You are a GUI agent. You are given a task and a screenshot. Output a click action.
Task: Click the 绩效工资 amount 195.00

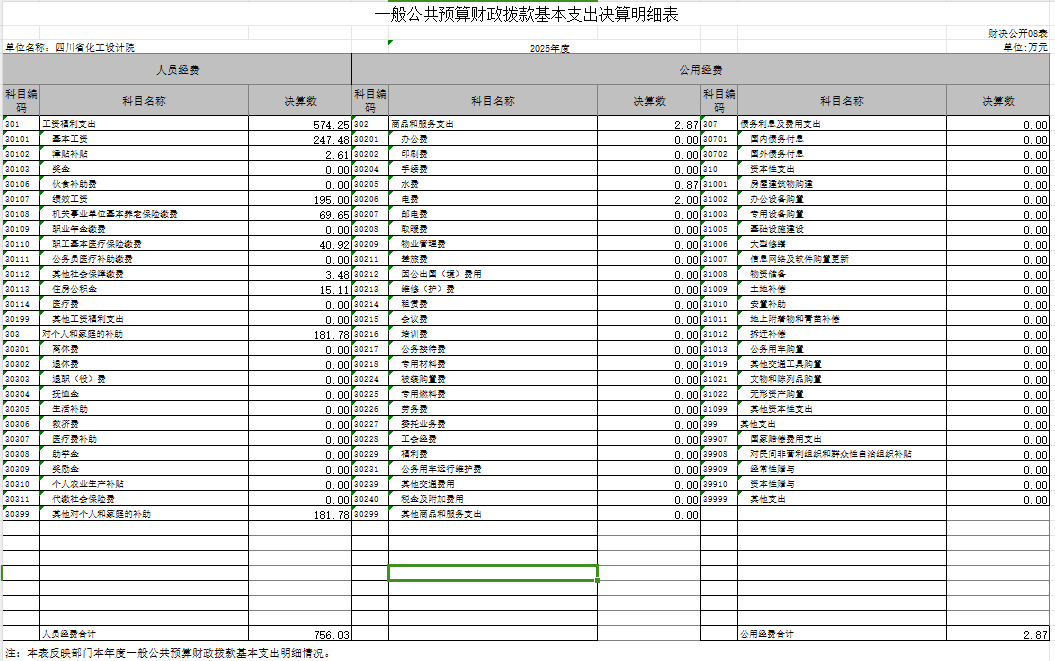(300, 199)
